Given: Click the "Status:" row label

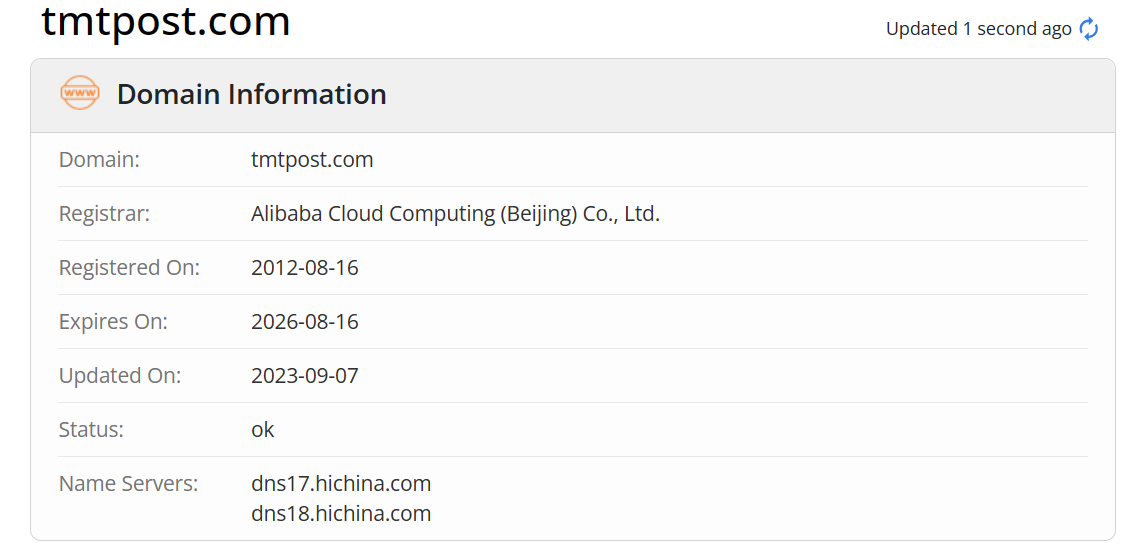Looking at the screenshot, I should (x=91, y=430).
